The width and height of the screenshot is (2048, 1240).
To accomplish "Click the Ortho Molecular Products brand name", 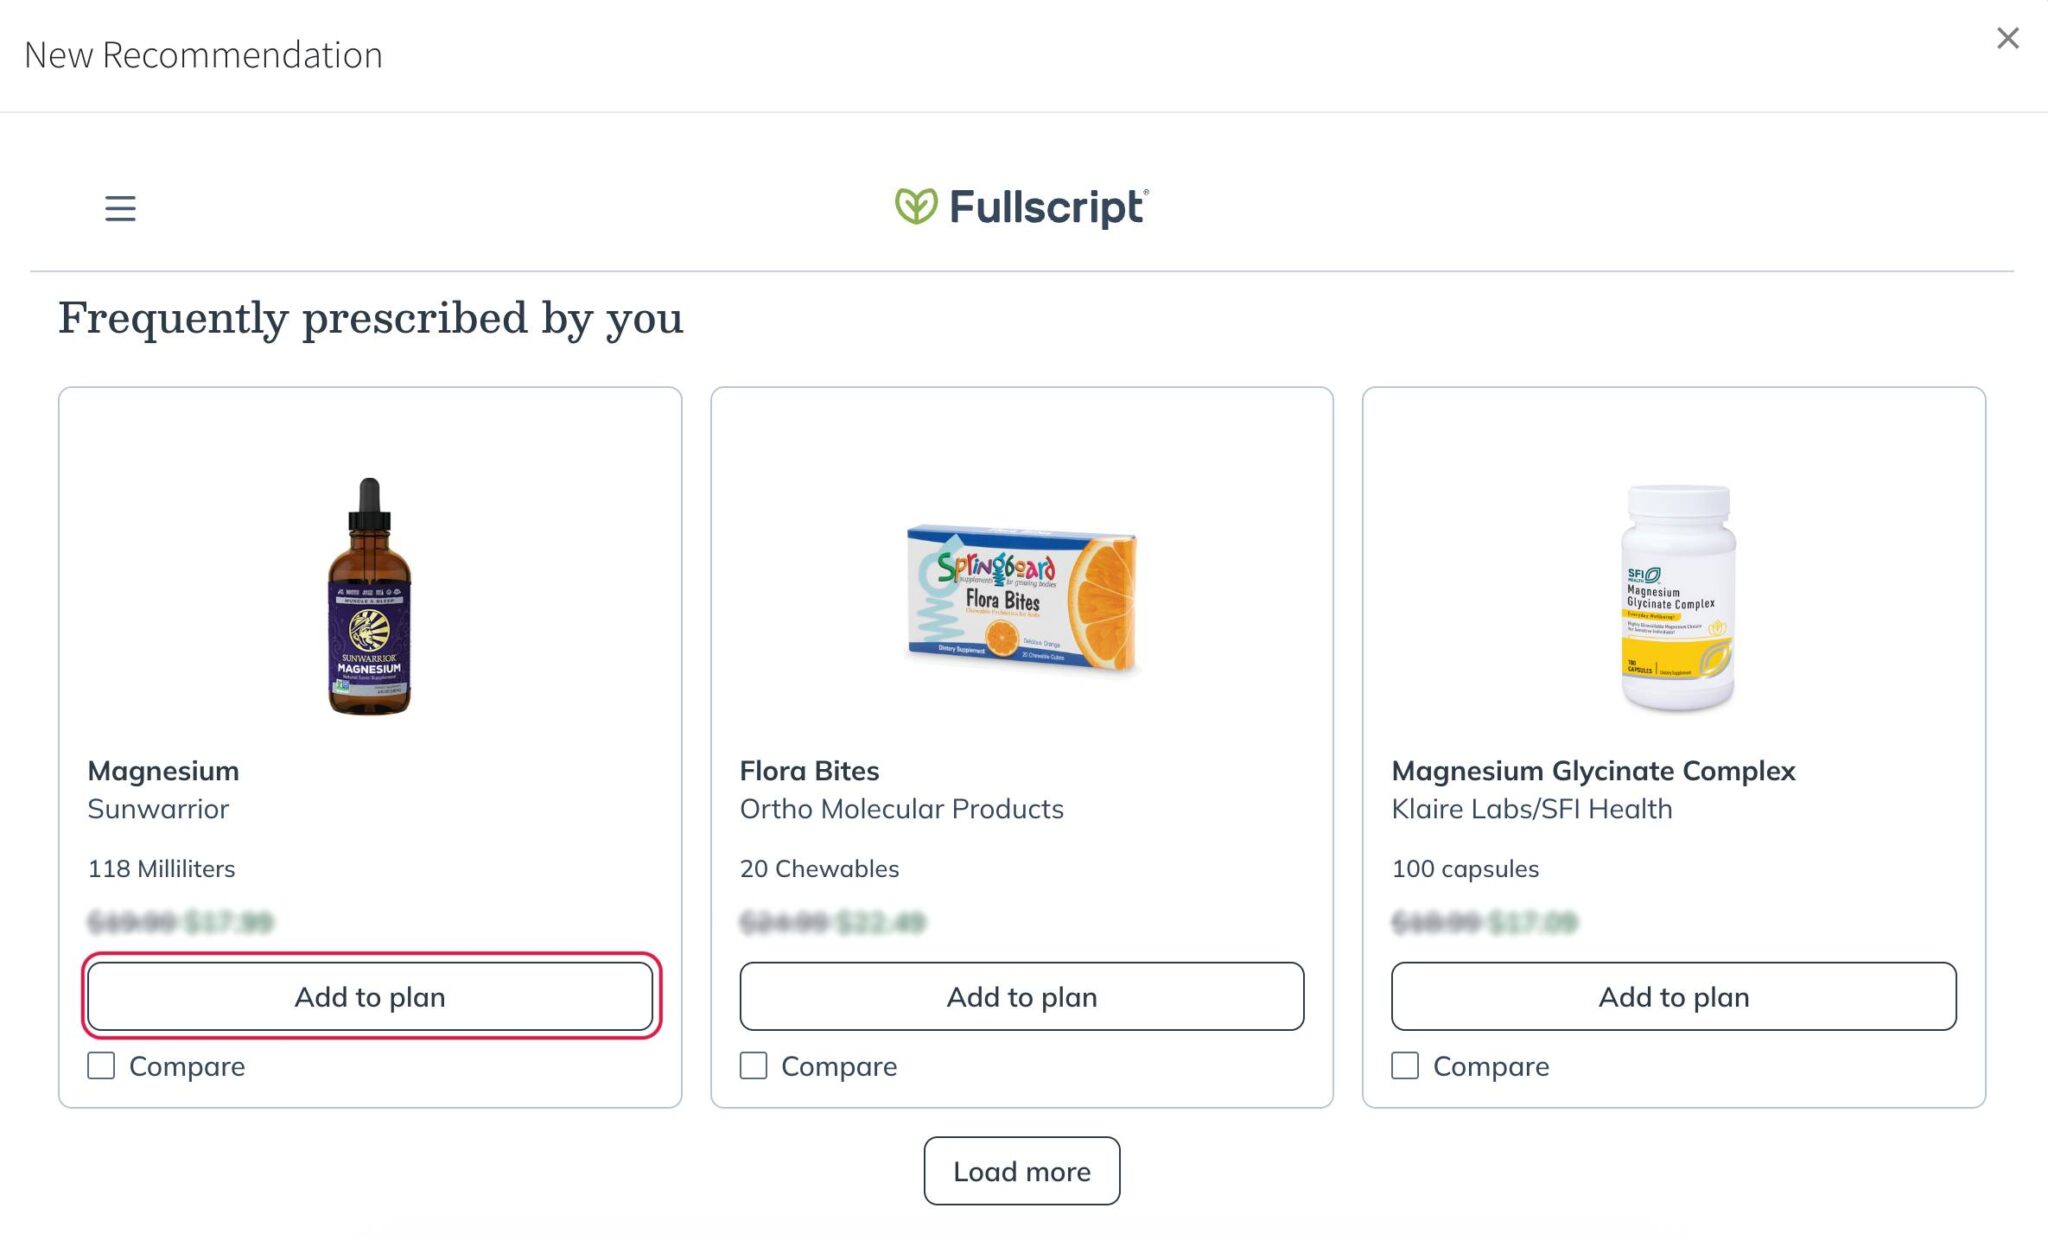I will 901,809.
